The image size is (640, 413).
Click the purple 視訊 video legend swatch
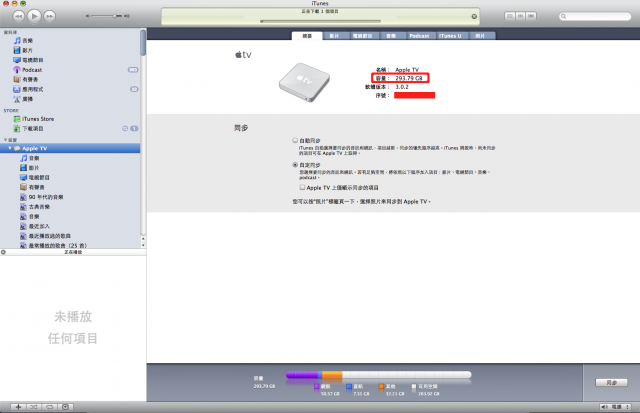point(316,386)
